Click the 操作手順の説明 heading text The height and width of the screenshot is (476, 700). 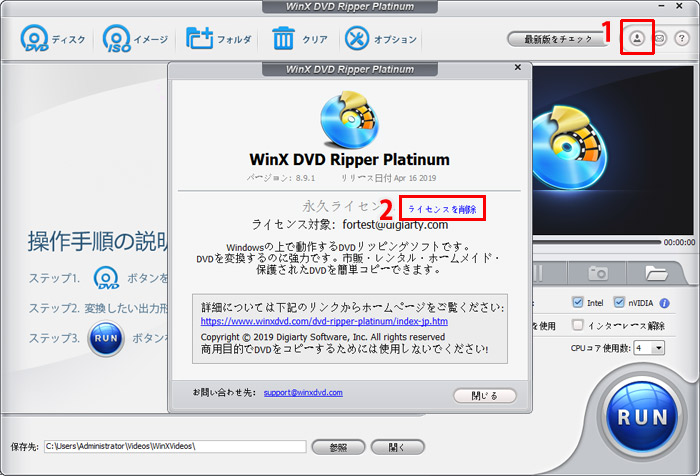click(97, 242)
